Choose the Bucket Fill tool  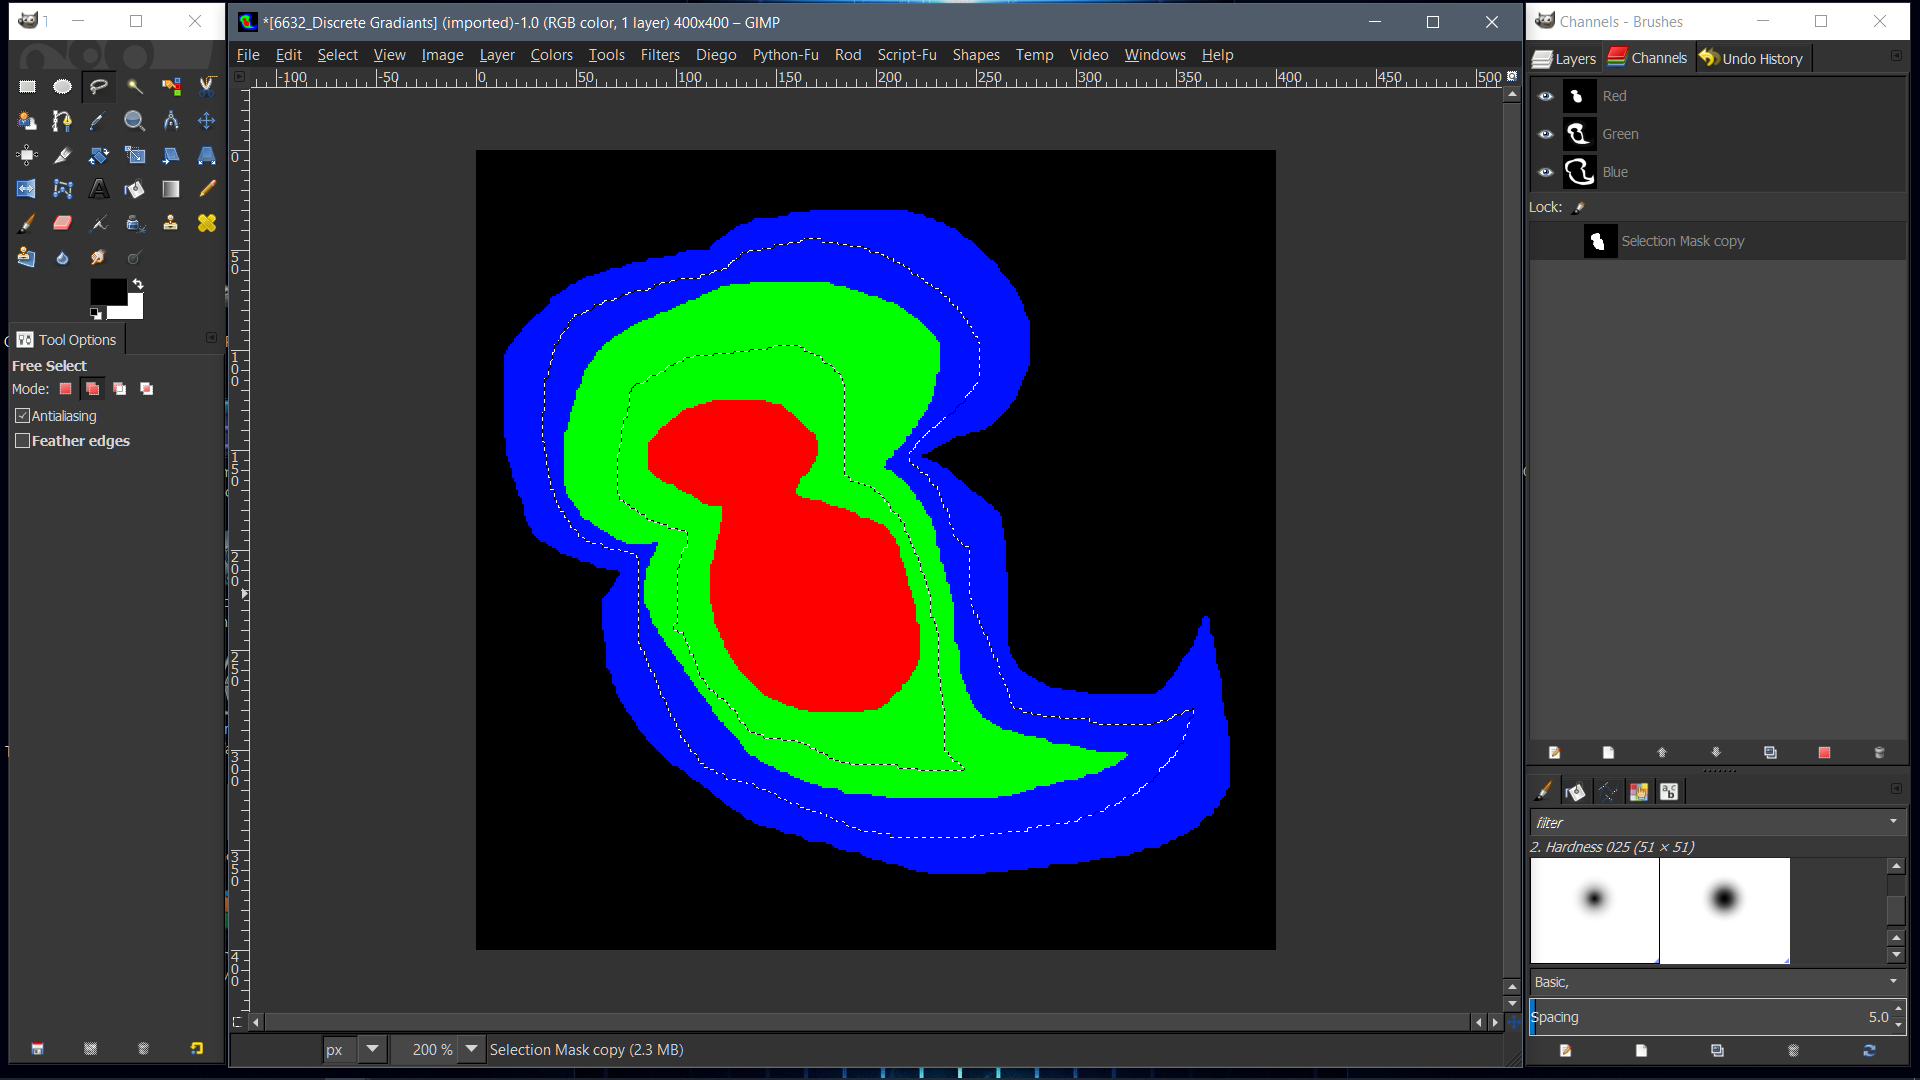pyautogui.click(x=134, y=188)
